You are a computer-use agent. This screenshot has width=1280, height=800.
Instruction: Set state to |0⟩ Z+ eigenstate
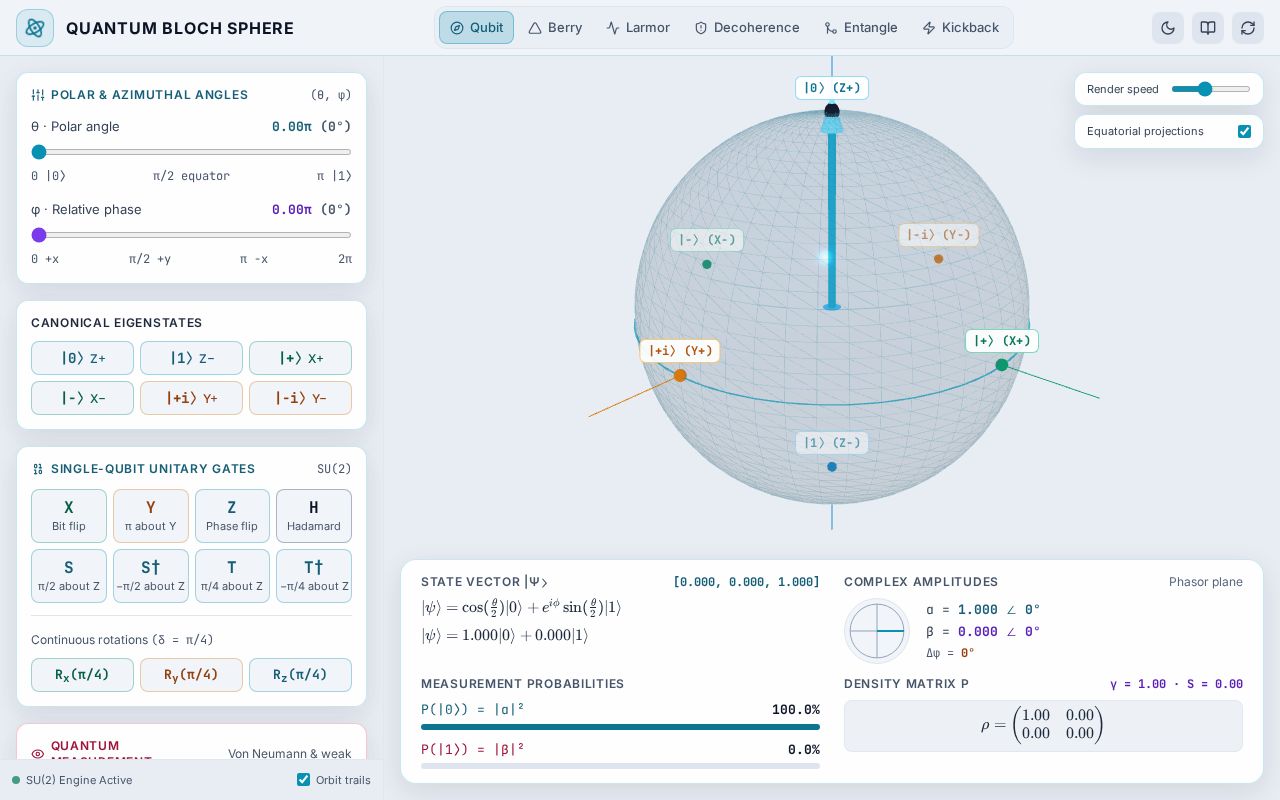[x=82, y=358]
